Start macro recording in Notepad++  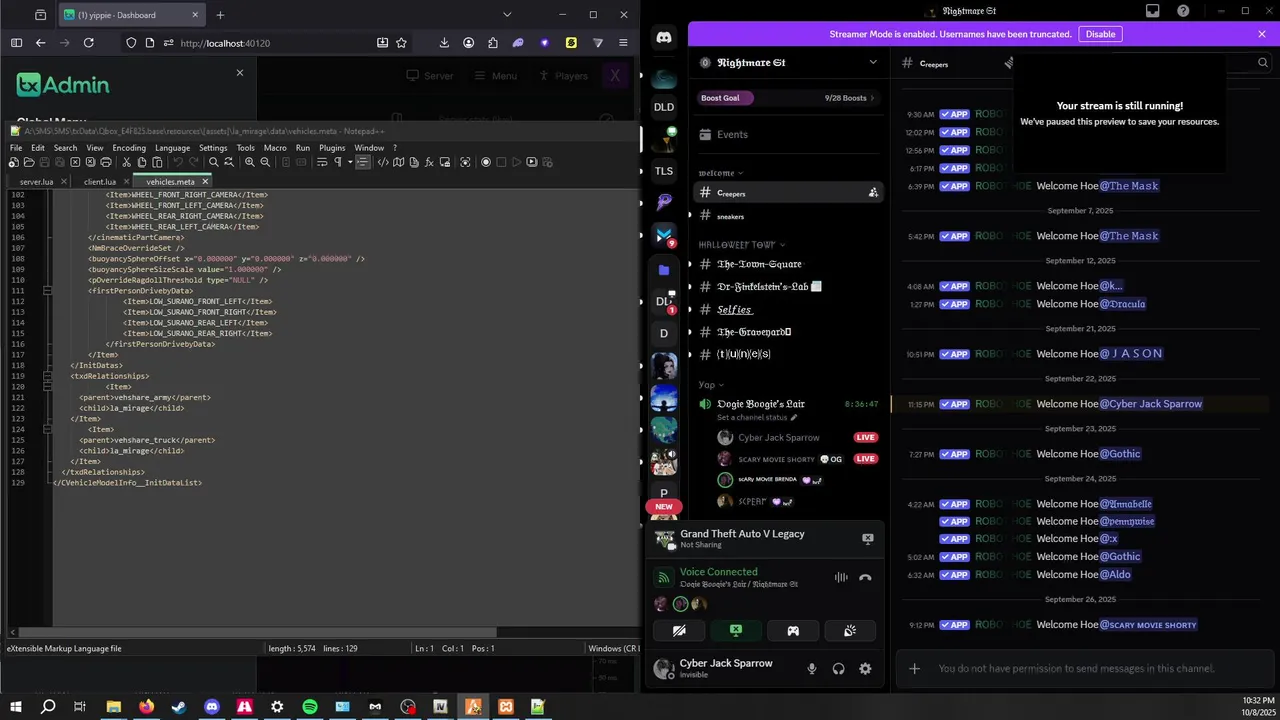coord(486,162)
